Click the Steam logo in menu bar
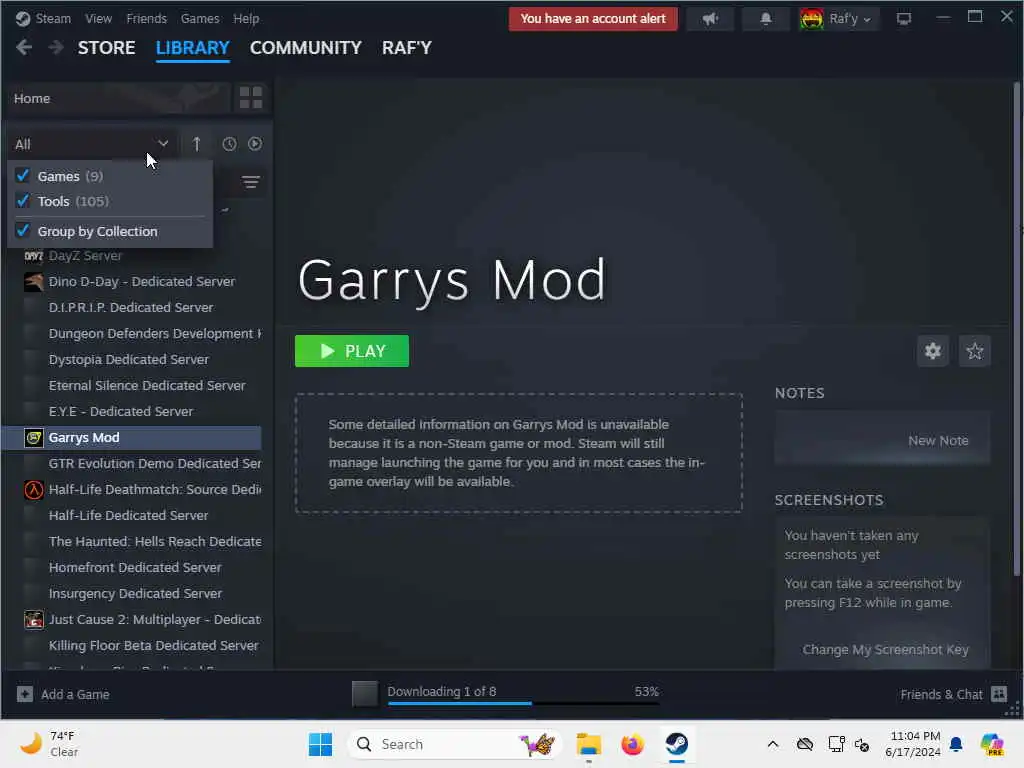The height and width of the screenshot is (768, 1024). click(x=23, y=18)
